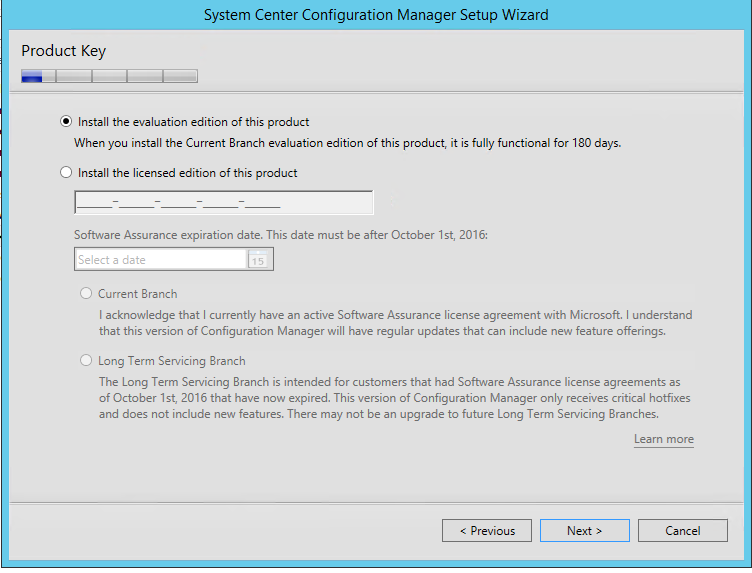Pick the Long Term Servicing Branch option
Viewport: 752px width, 573px height.
click(86, 361)
